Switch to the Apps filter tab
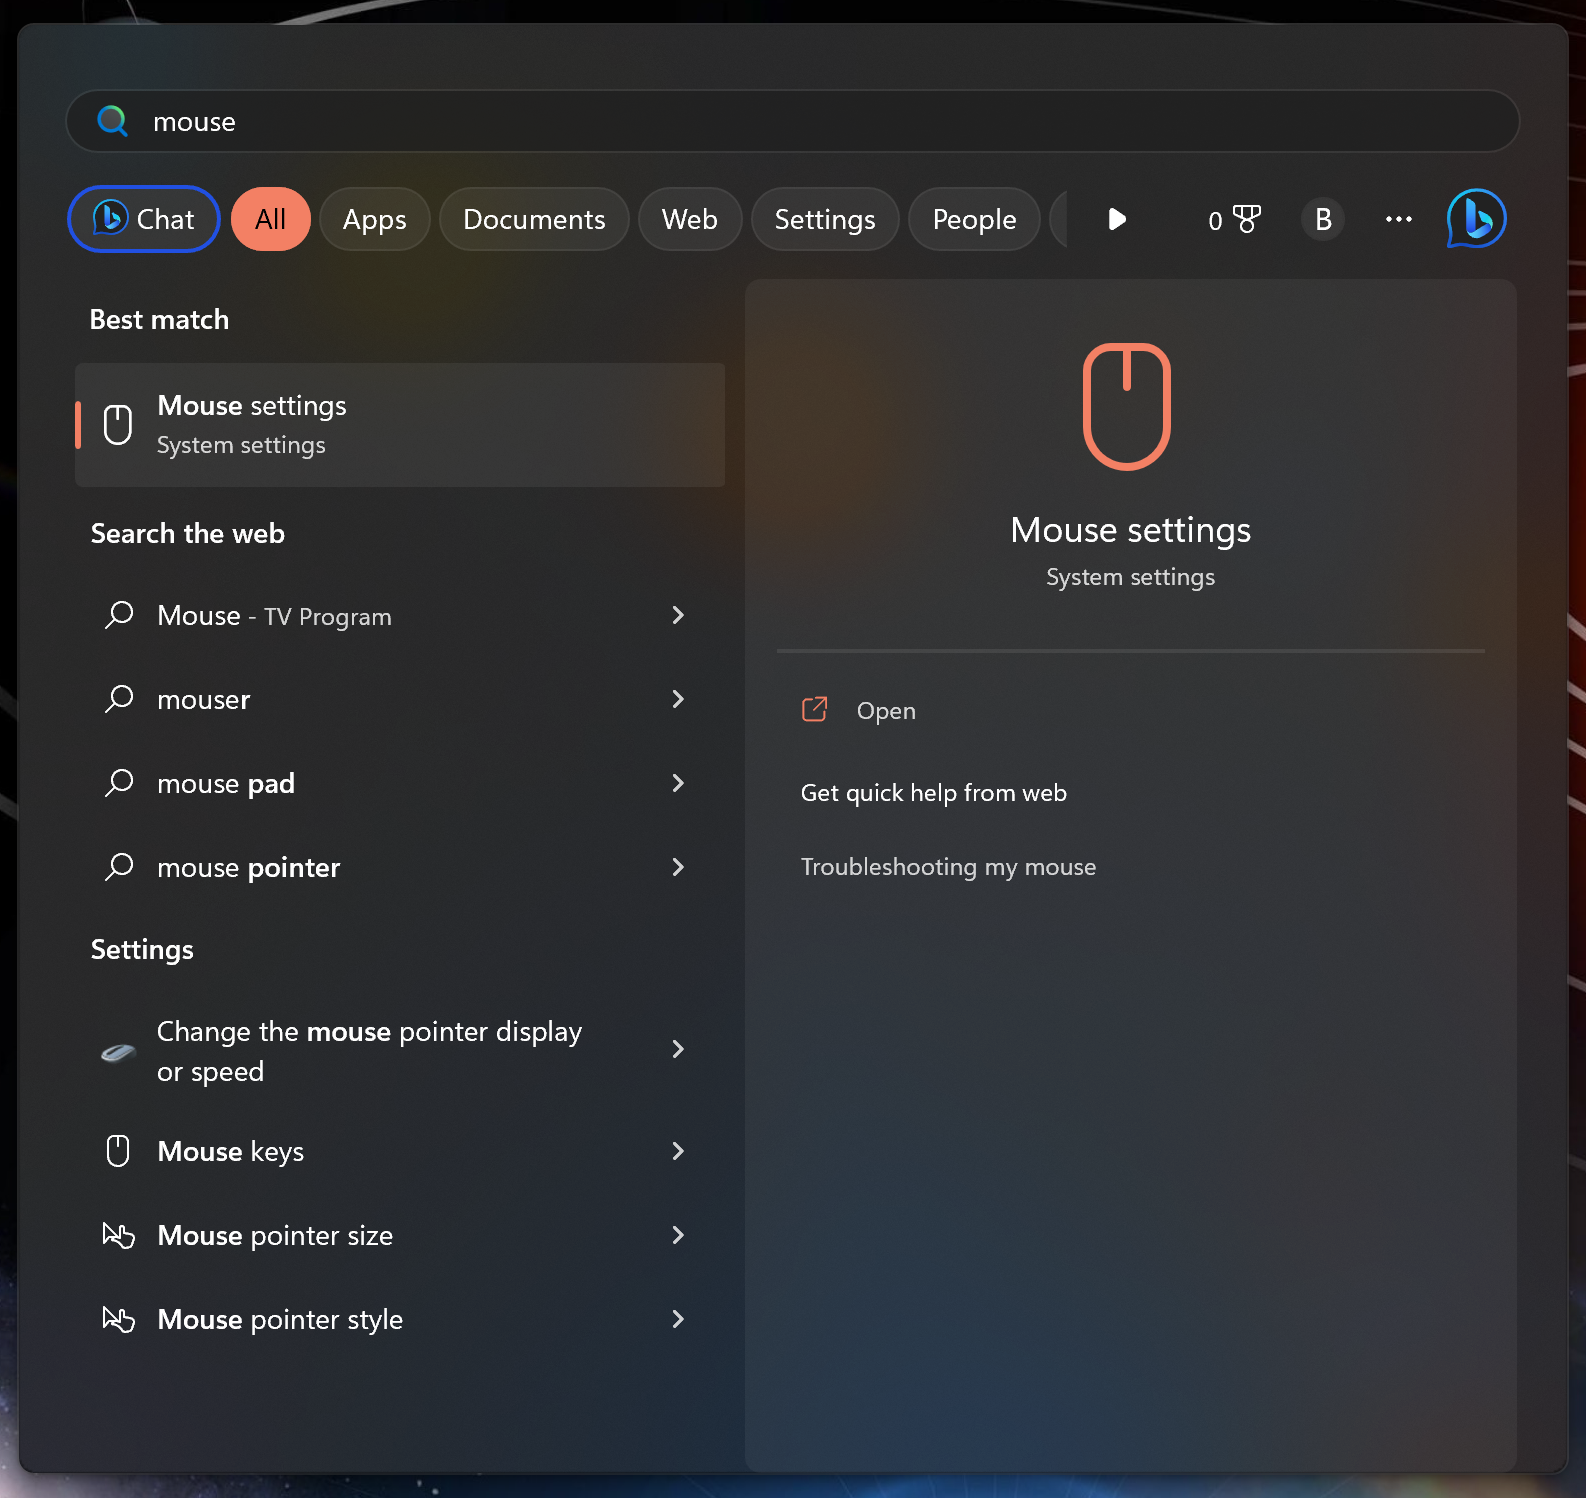Viewport: 1586px width, 1498px height. pos(374,219)
